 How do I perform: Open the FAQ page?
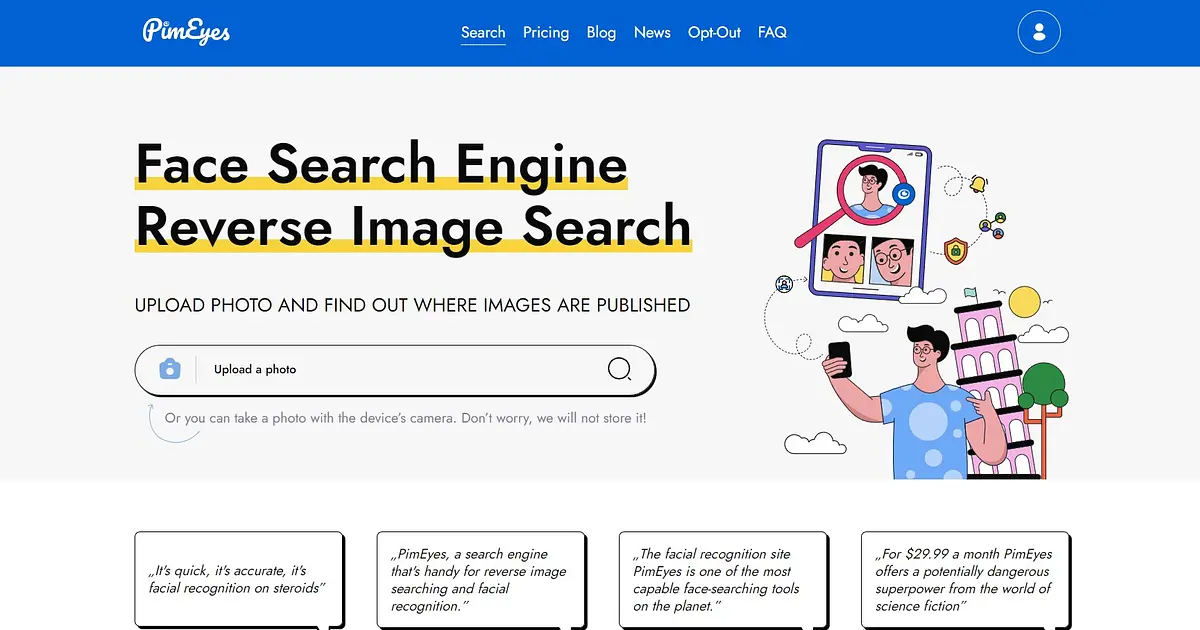coord(772,32)
